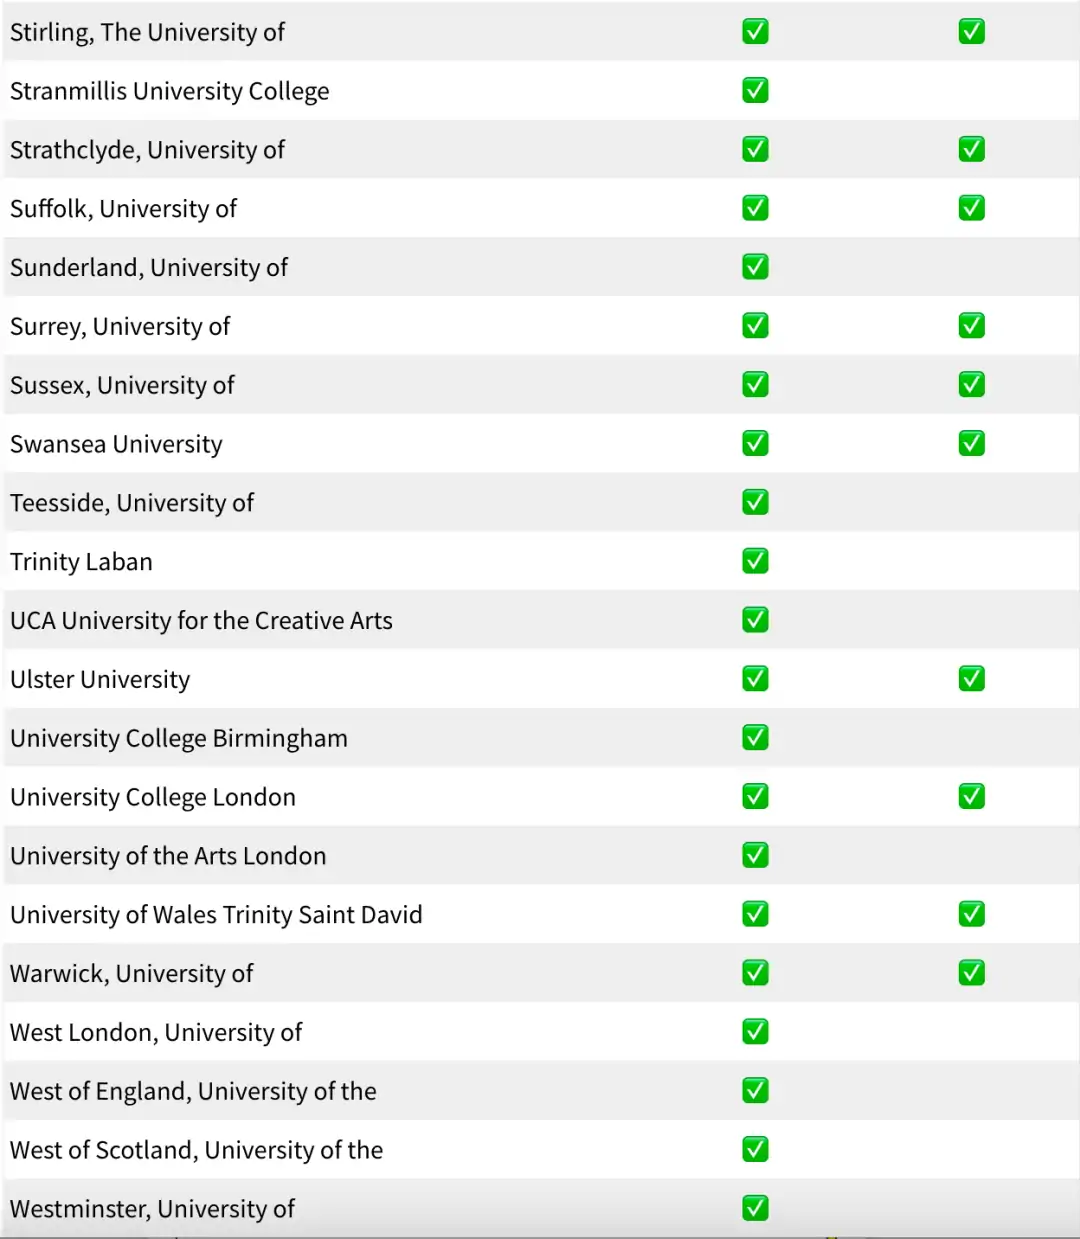Click second checkmark in Suffolk row
Viewport: 1080px width, 1239px height.
click(x=971, y=208)
